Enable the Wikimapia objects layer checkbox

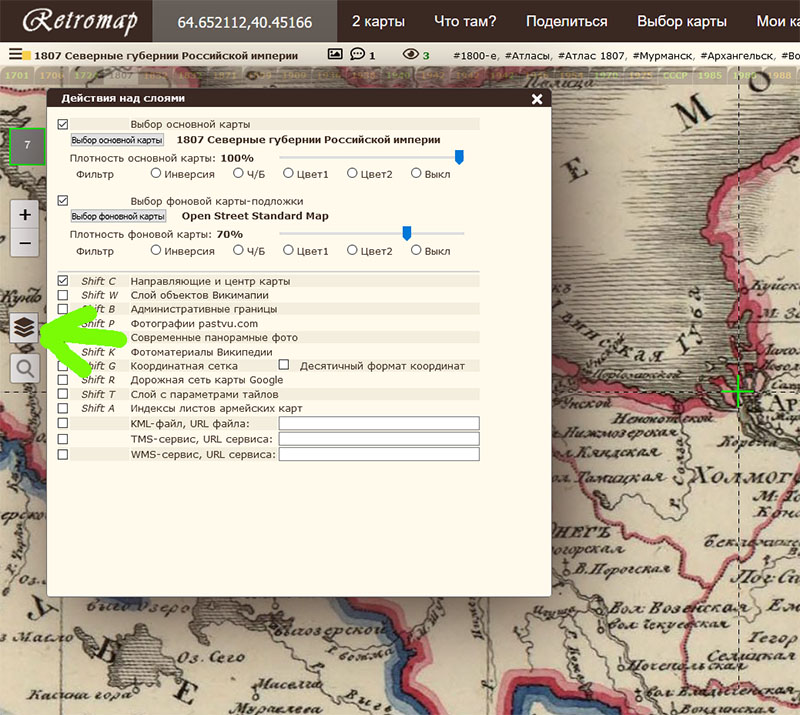click(63, 295)
